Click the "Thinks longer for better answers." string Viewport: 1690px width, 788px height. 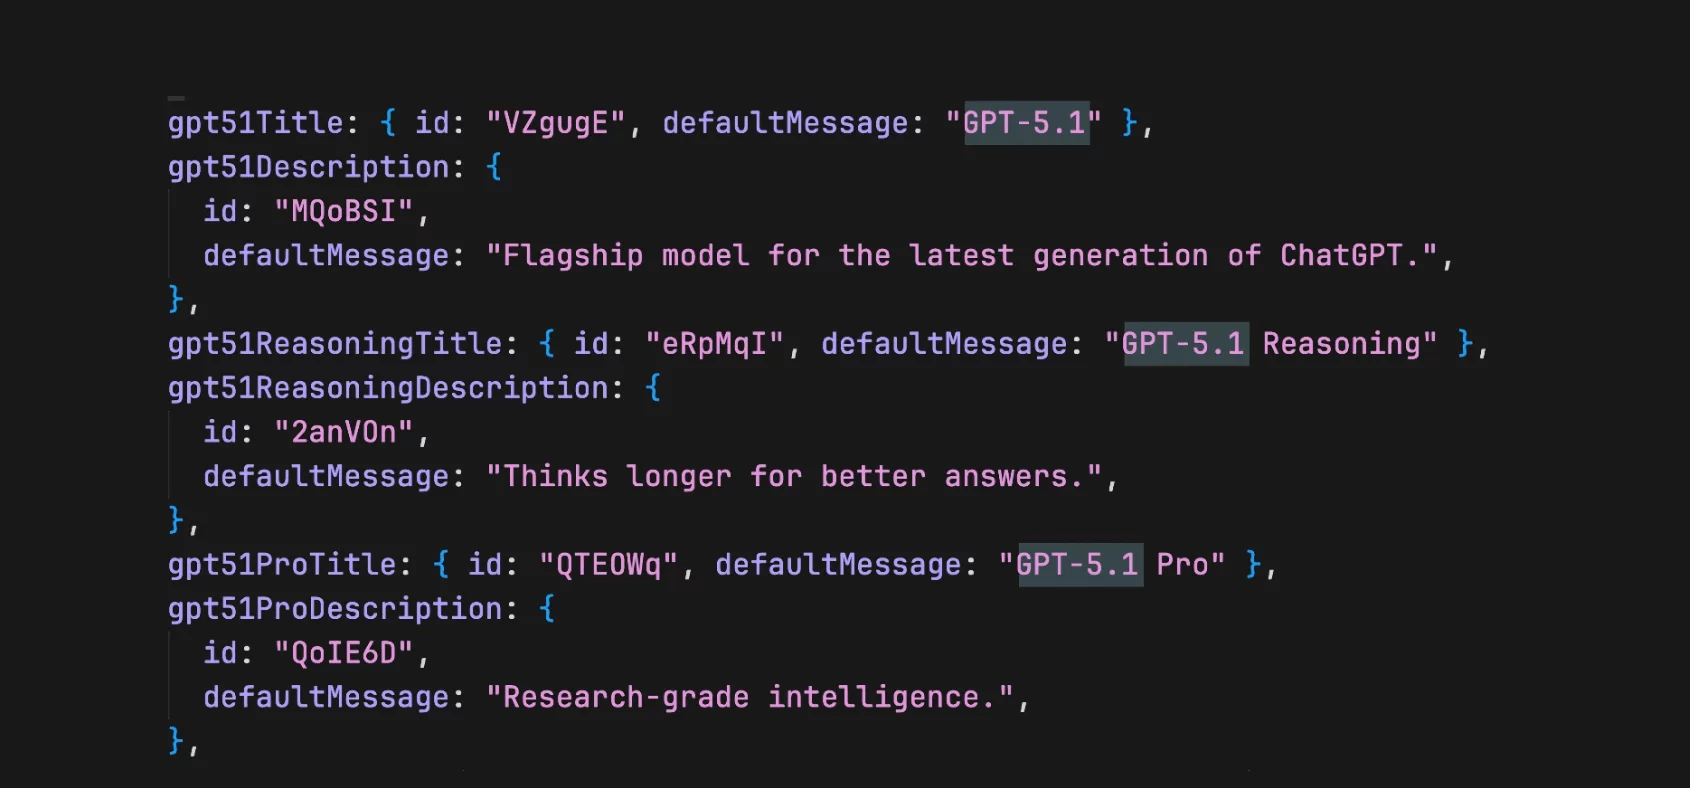[794, 477]
